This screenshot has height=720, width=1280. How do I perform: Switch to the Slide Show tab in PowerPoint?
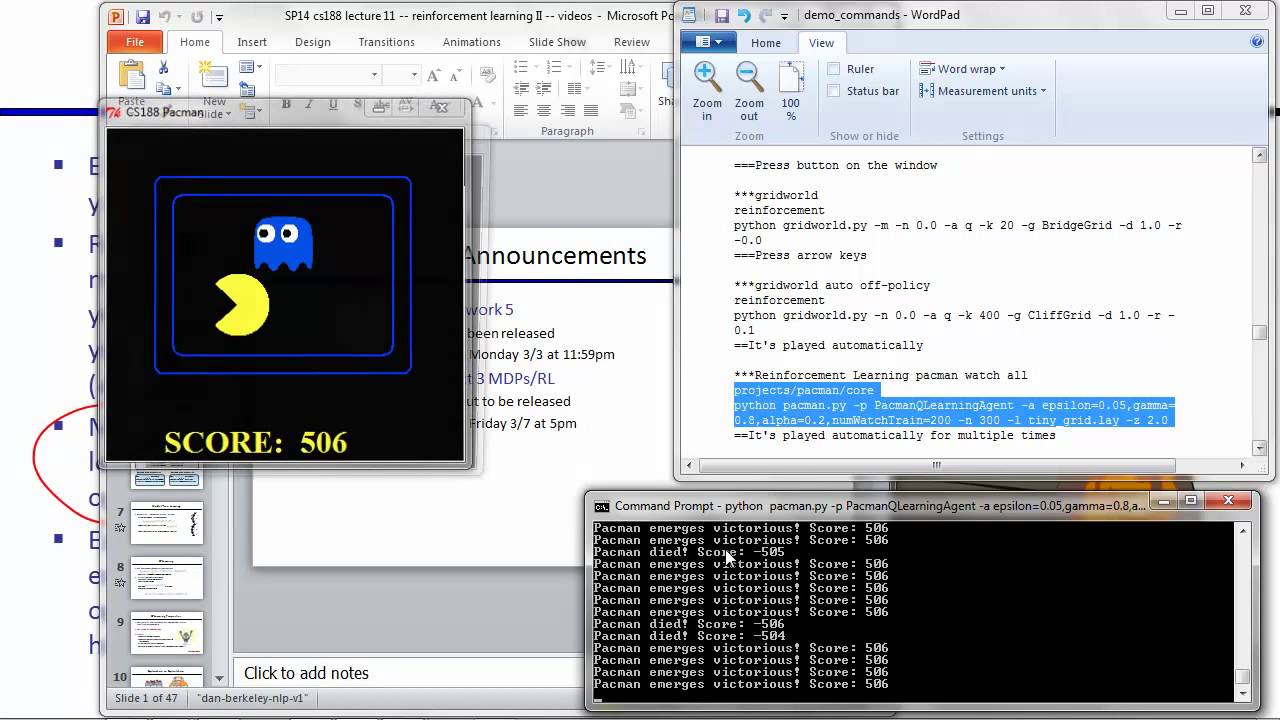pos(557,42)
